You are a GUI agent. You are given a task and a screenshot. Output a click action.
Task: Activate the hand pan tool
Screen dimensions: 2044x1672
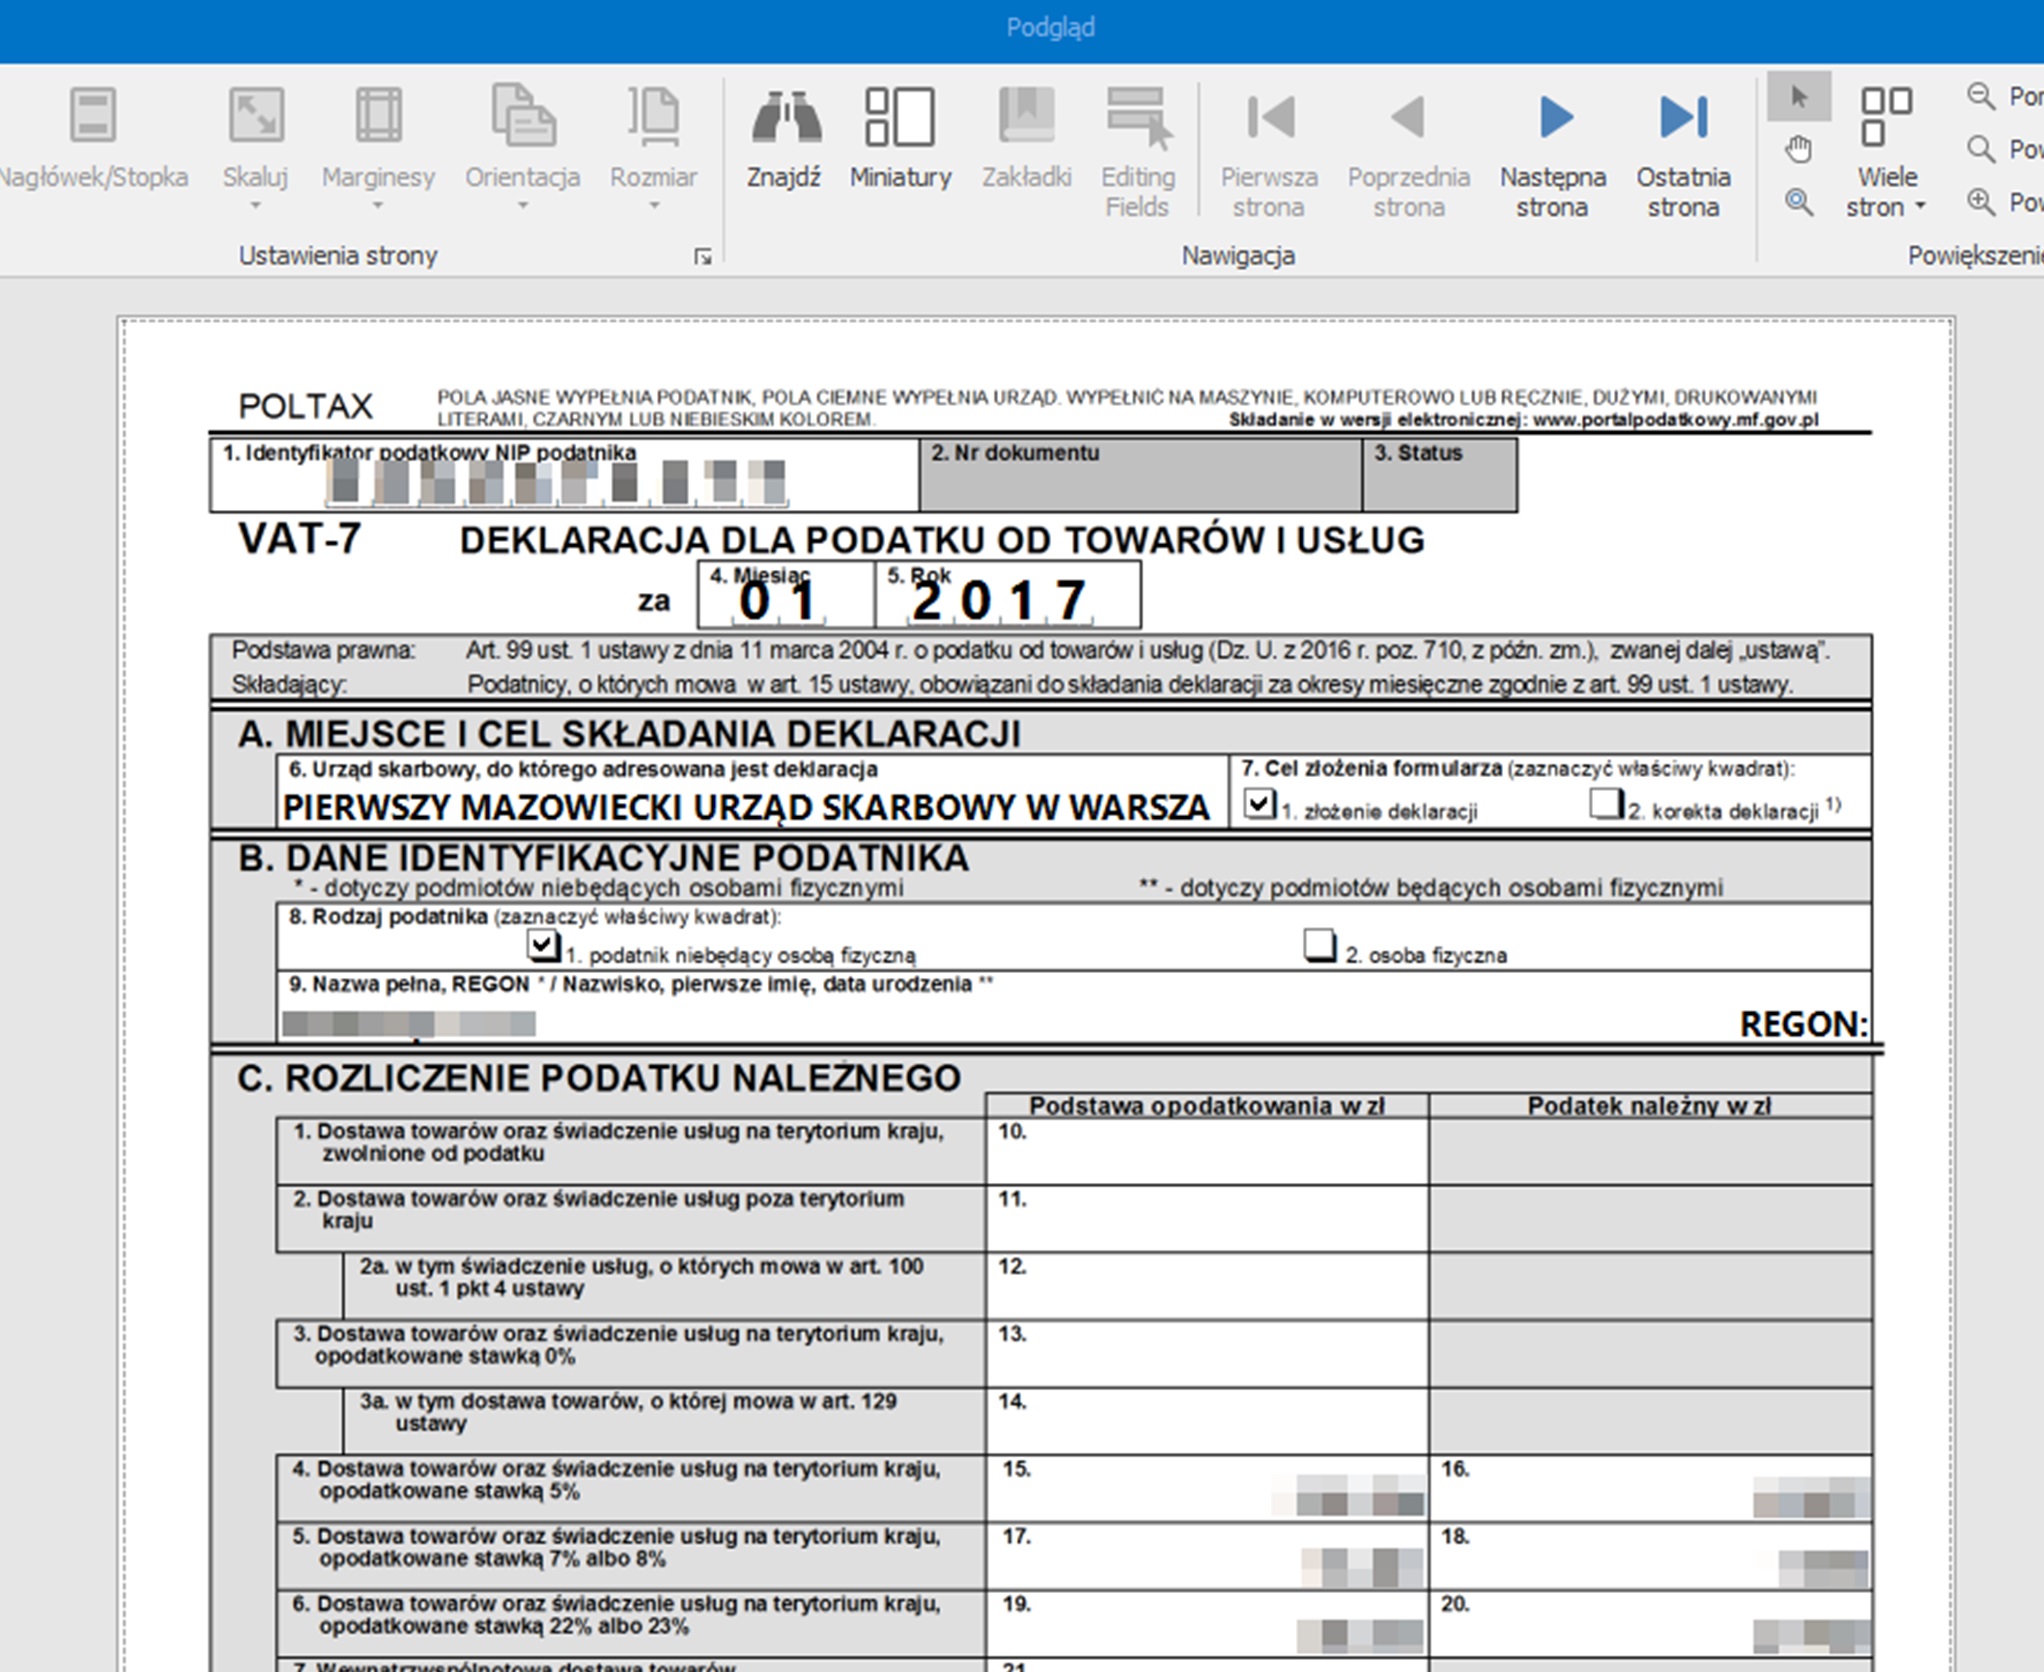tap(1798, 150)
